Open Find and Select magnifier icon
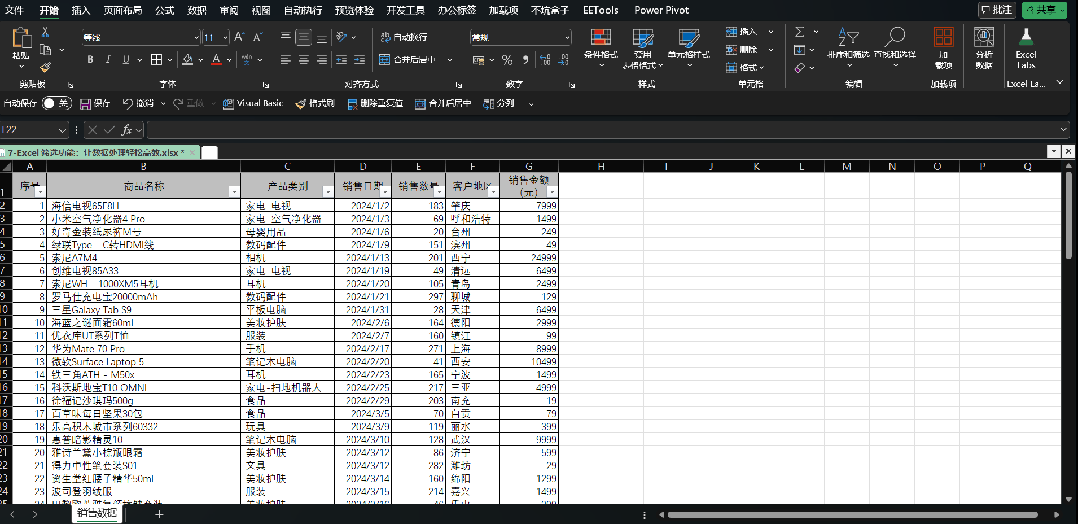Screen dimensions: 1078x524 pos(894,37)
